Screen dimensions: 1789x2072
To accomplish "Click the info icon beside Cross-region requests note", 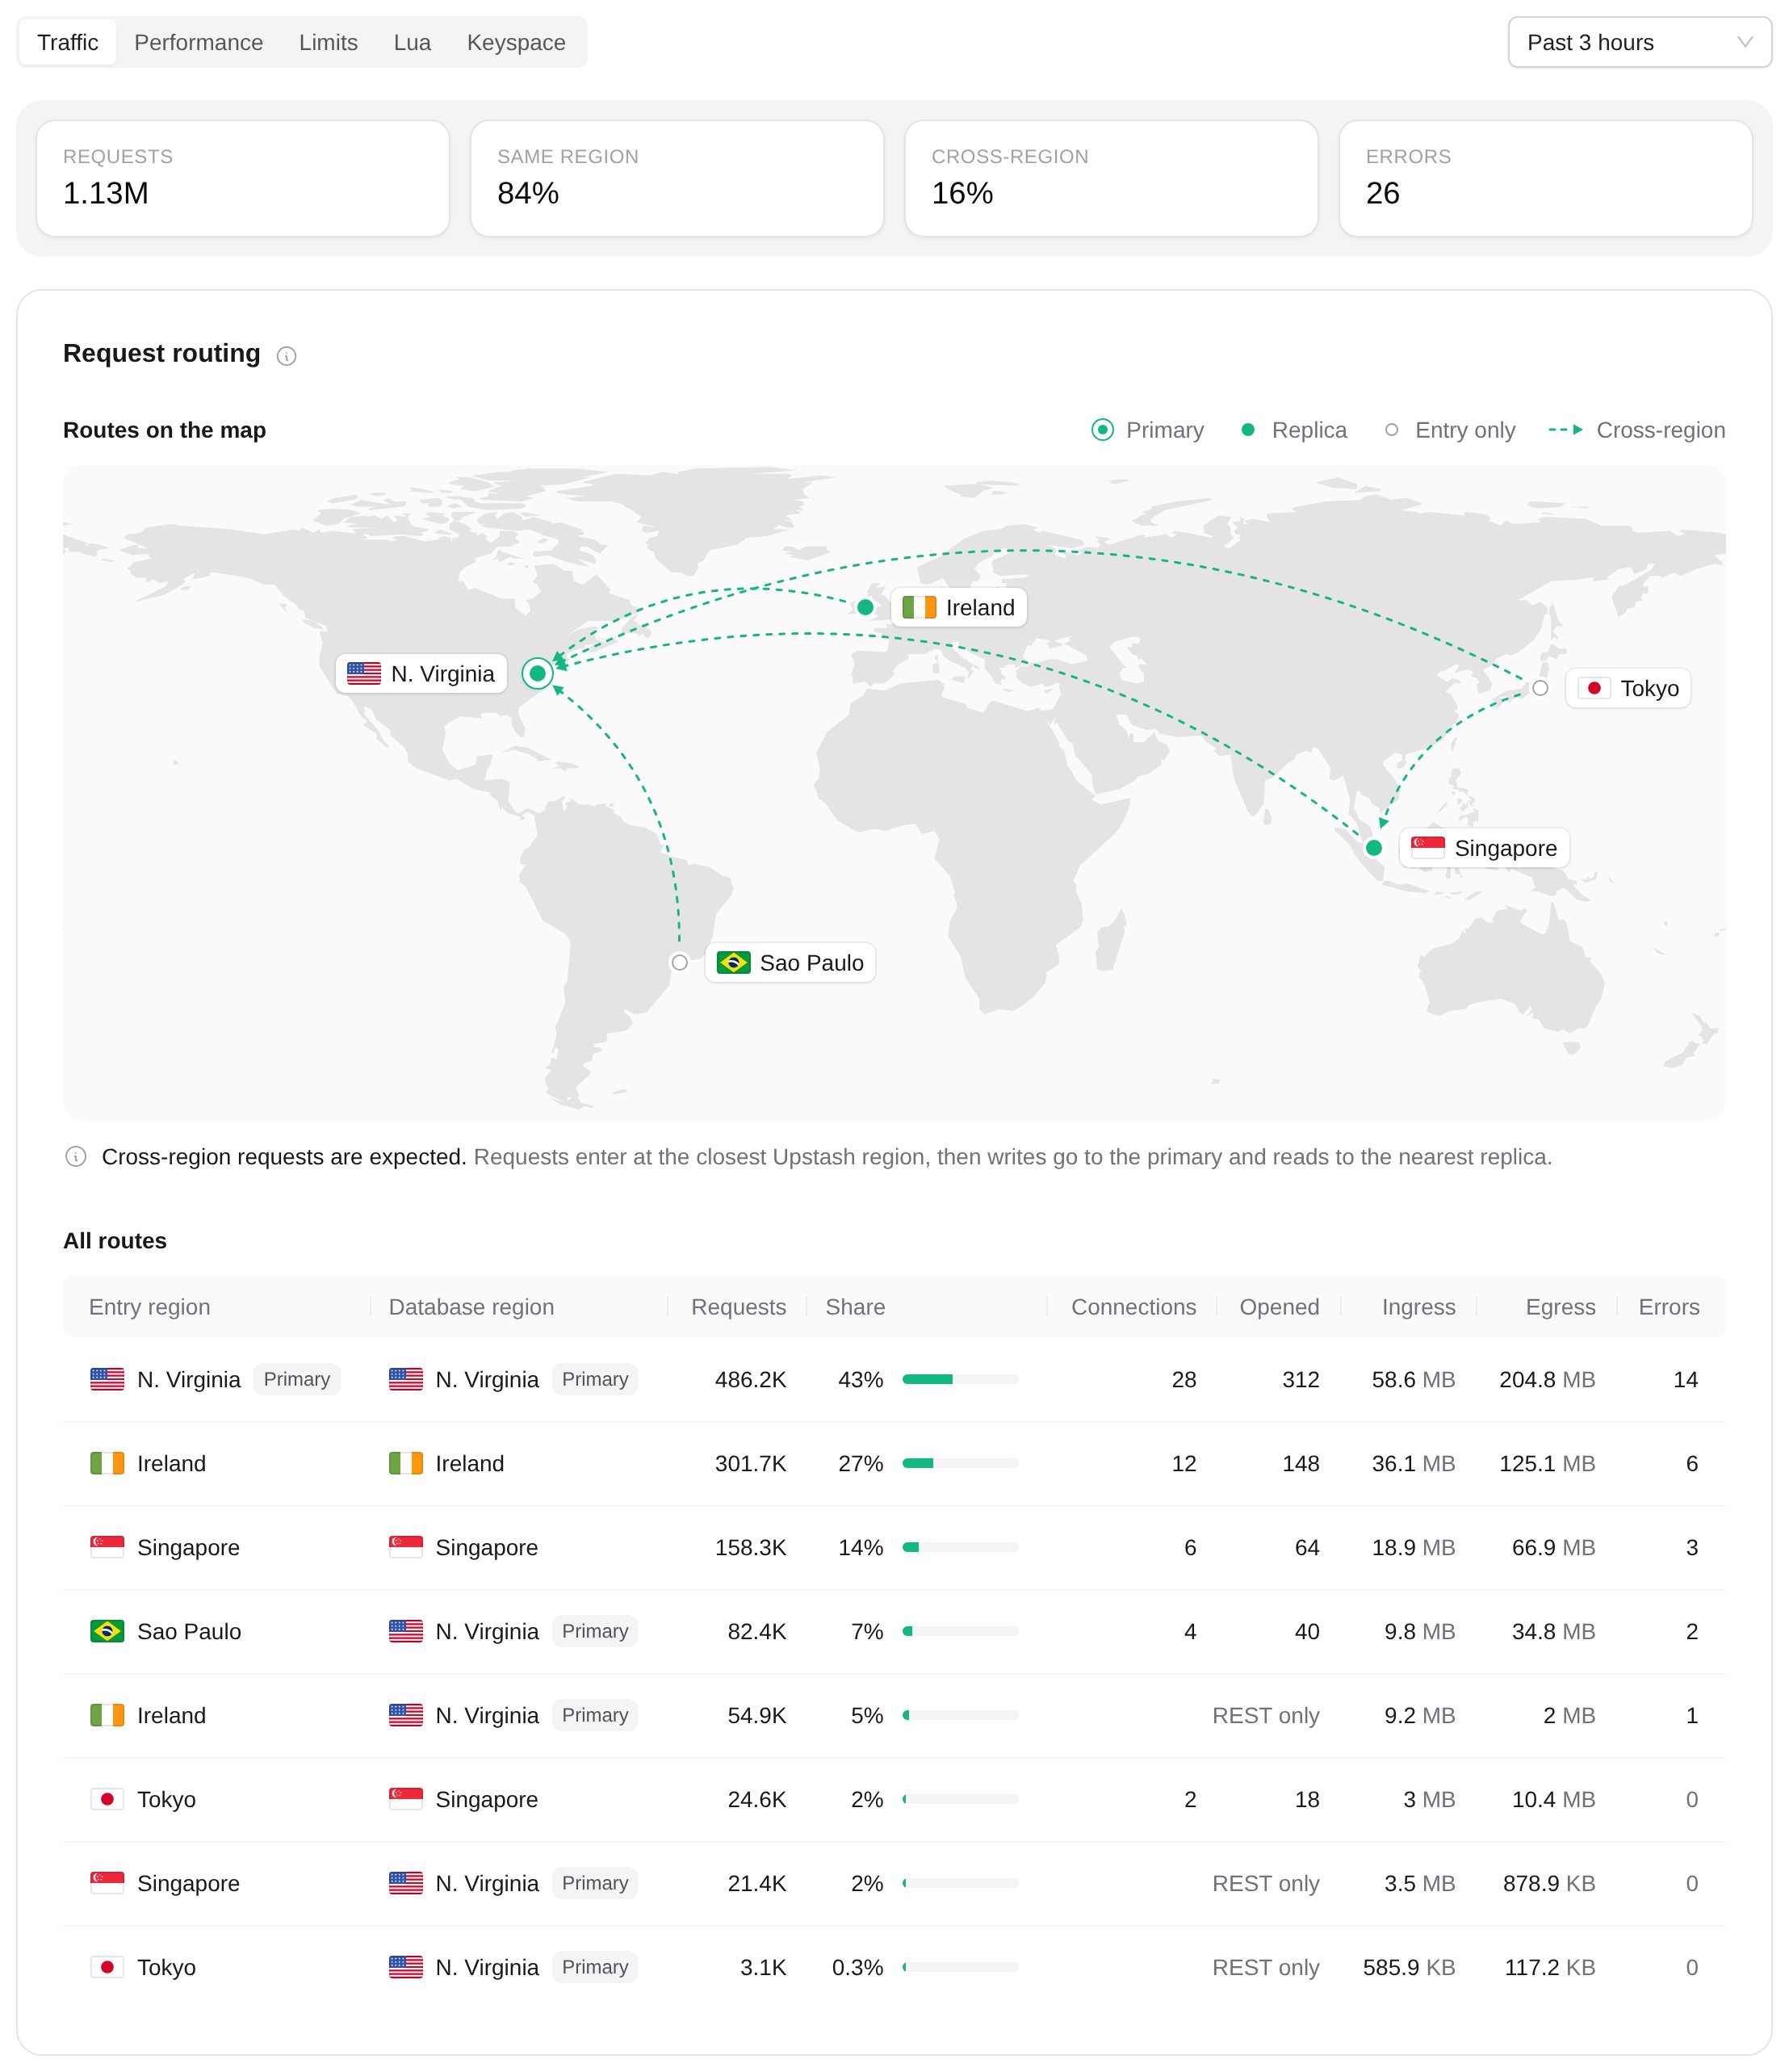I will click(x=76, y=1156).
